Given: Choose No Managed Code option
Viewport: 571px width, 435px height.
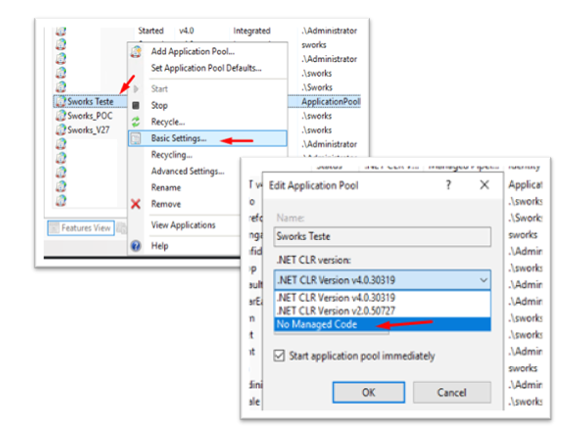Looking at the screenshot, I should click(x=382, y=324).
